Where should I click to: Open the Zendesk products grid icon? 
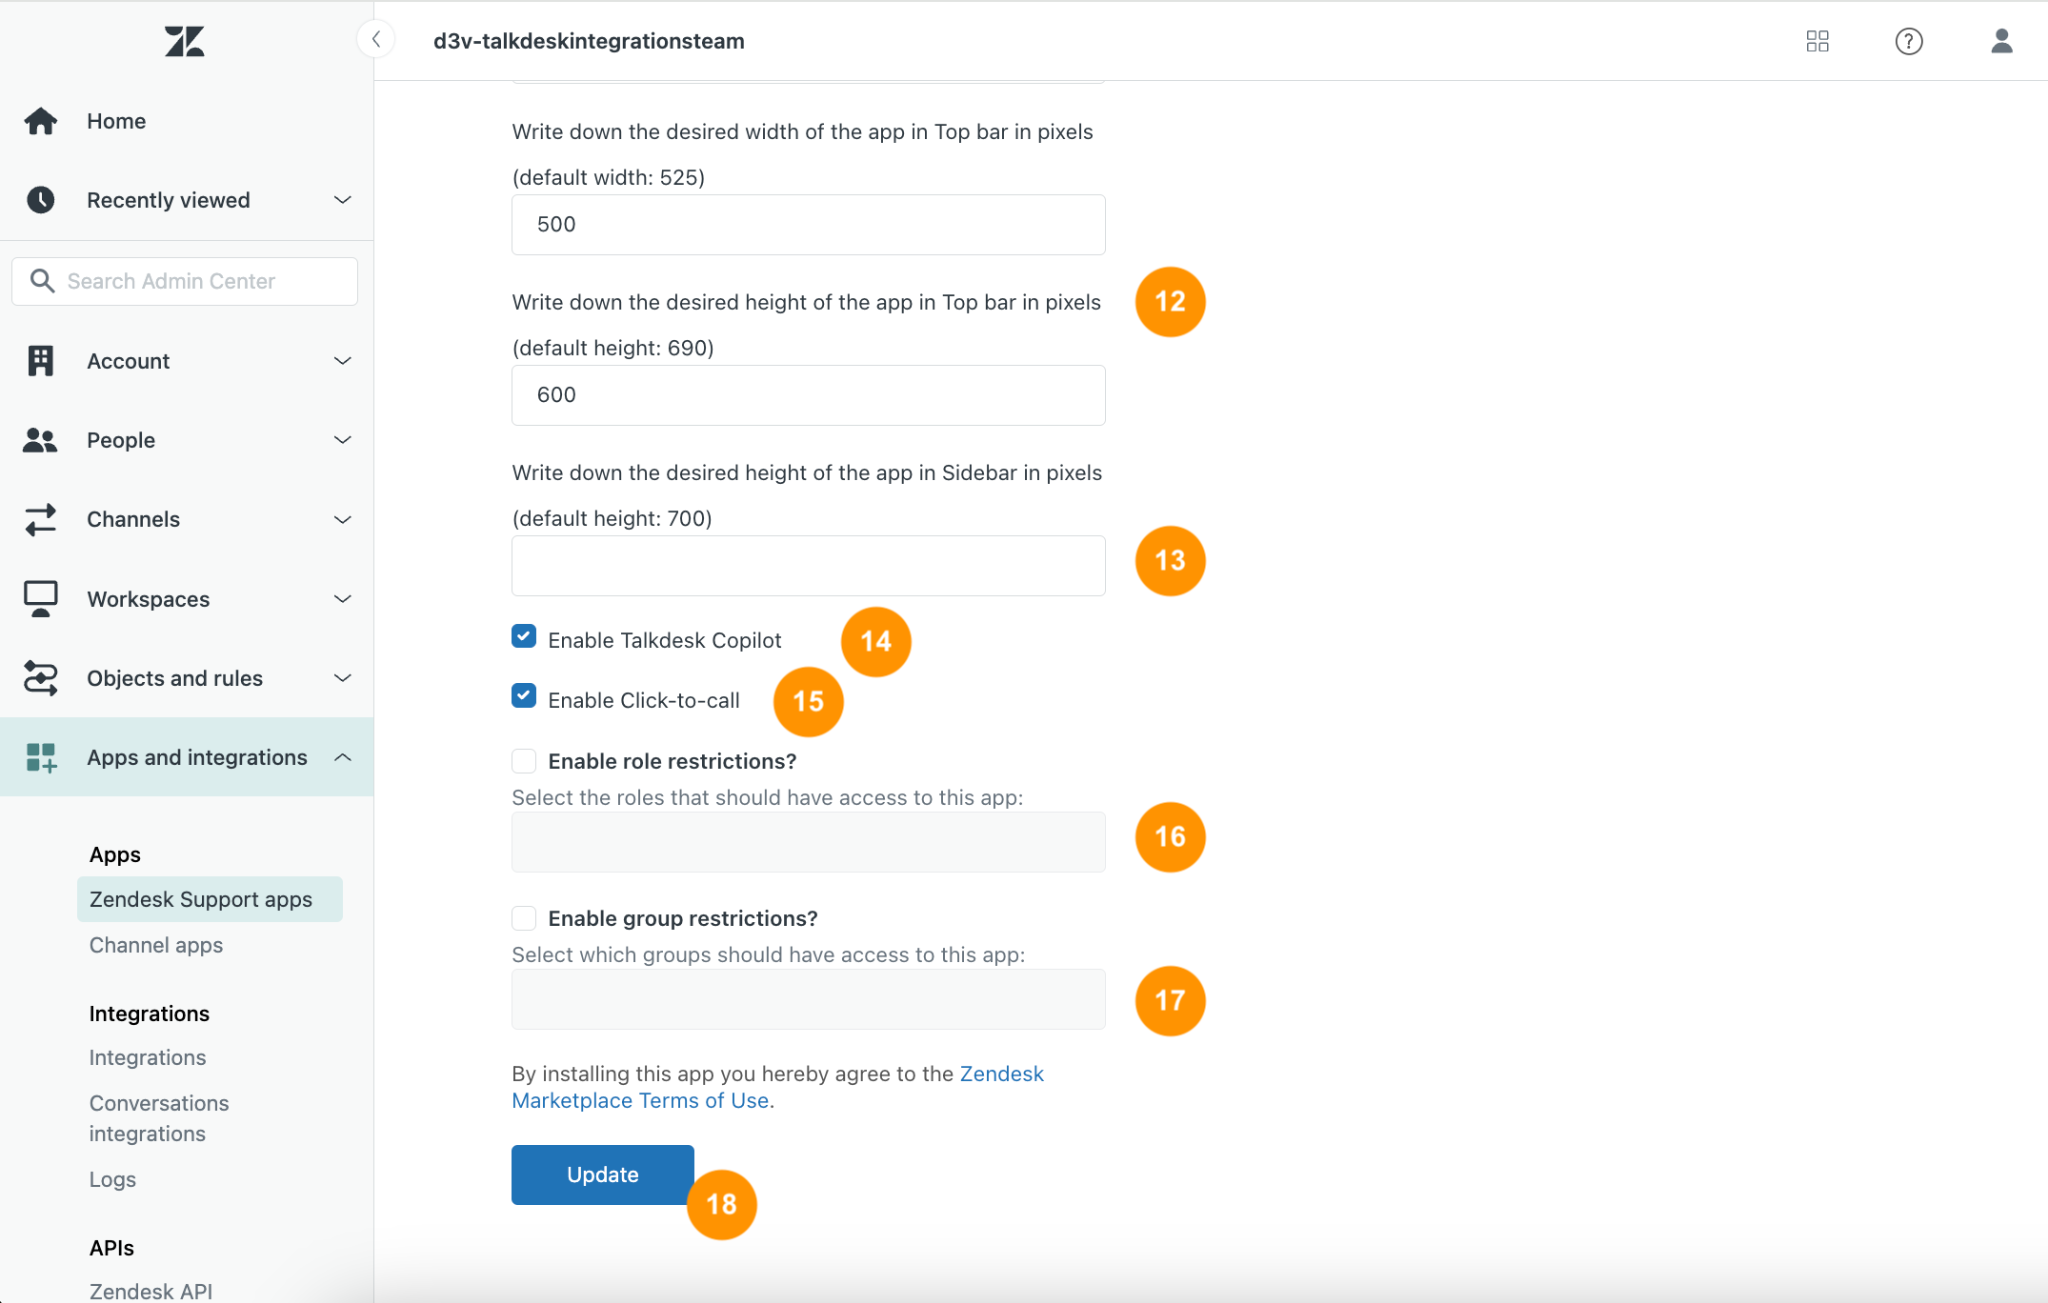coord(1817,41)
